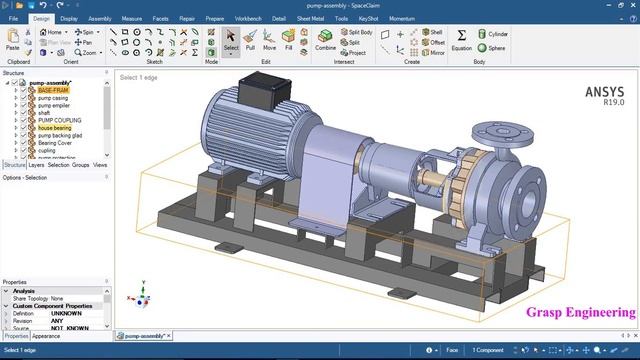Open the Zoom dropdown arrow
This screenshot has height=360, width=640.
(x=101, y=53)
